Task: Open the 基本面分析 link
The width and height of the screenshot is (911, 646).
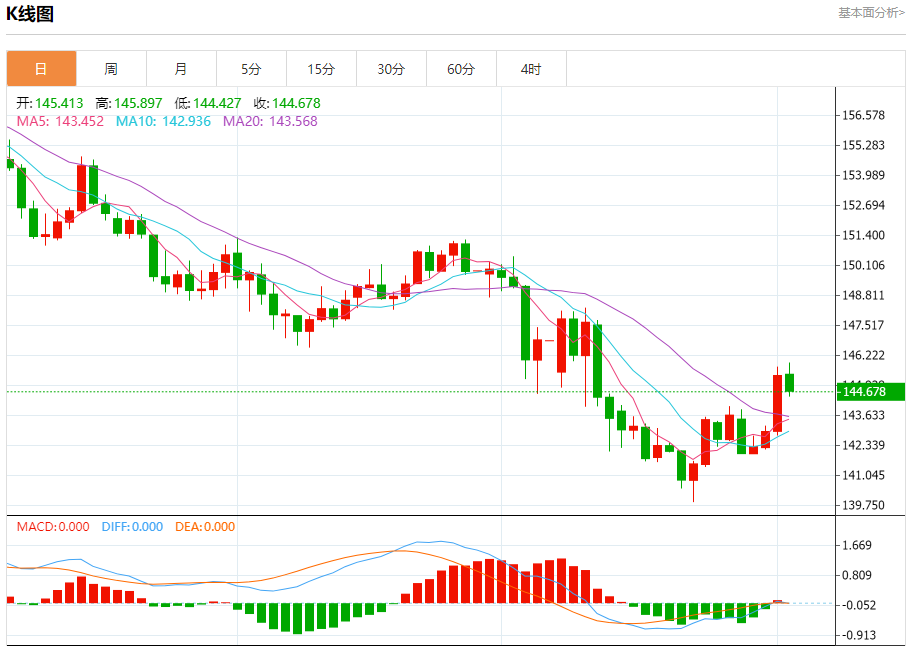Action: coord(871,13)
